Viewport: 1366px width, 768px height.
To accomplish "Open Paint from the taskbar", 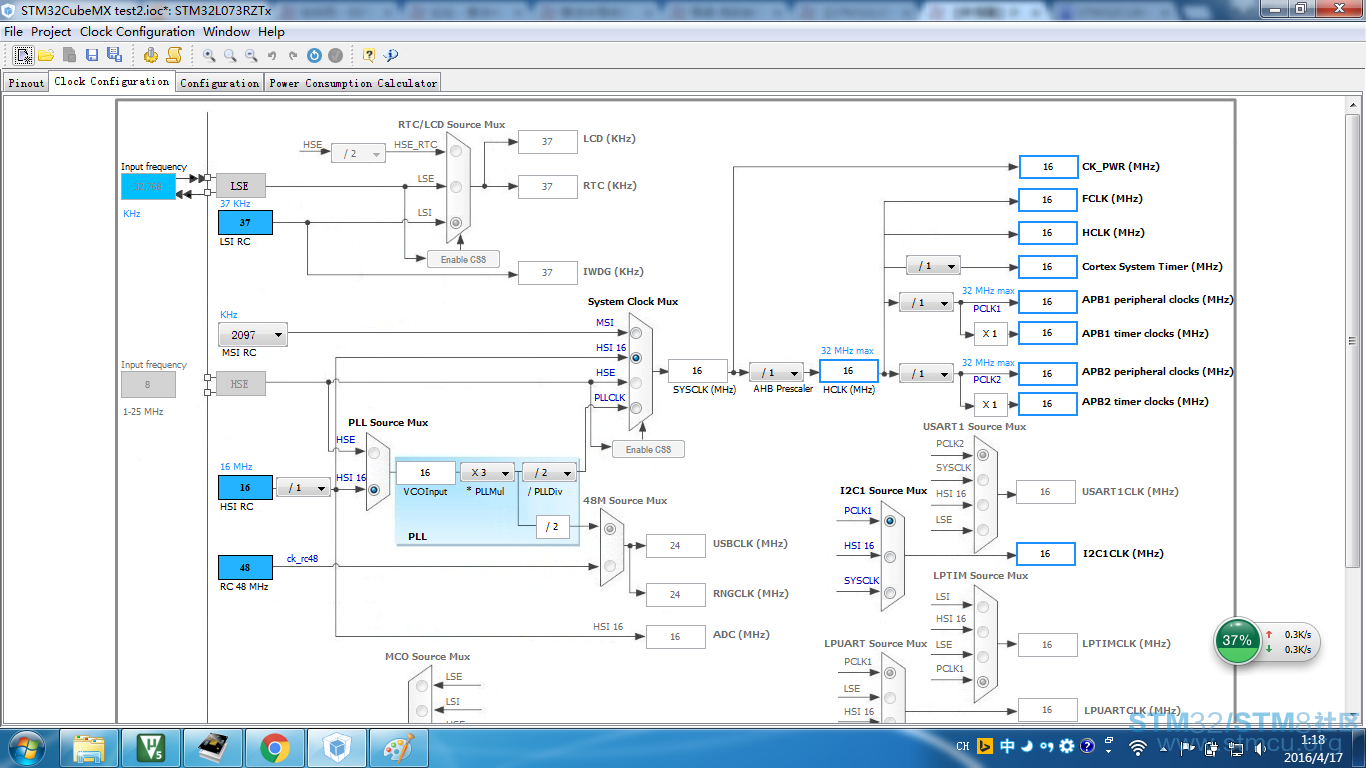I will click(398, 747).
